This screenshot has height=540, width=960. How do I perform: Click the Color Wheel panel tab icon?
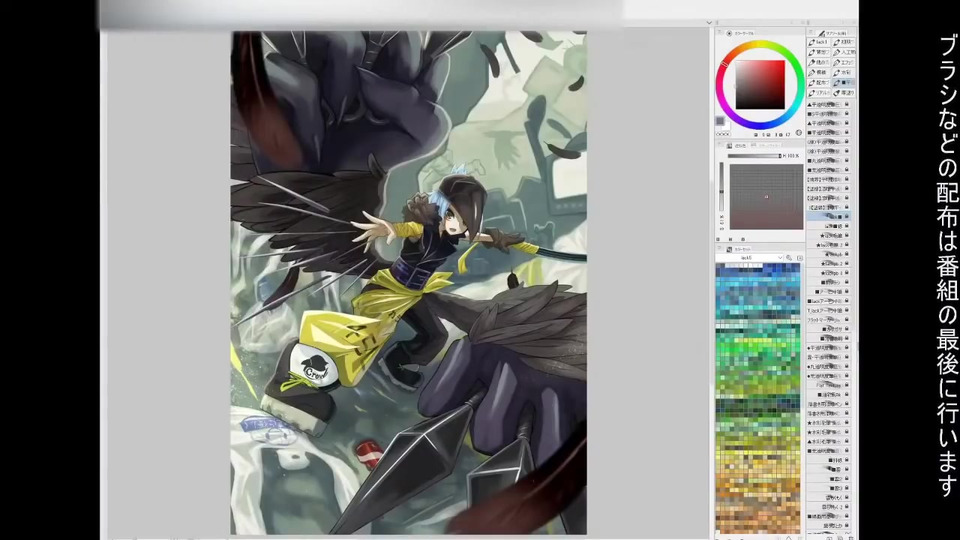(x=729, y=34)
